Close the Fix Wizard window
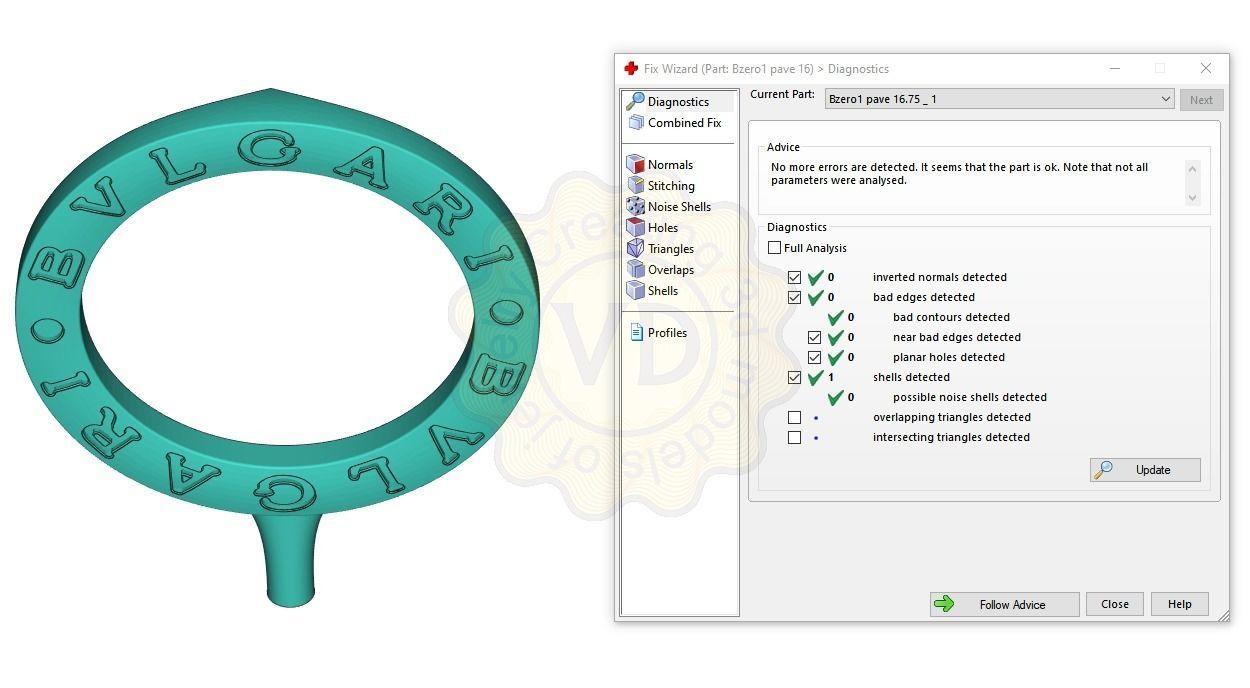1250x688 pixels. (1205, 69)
